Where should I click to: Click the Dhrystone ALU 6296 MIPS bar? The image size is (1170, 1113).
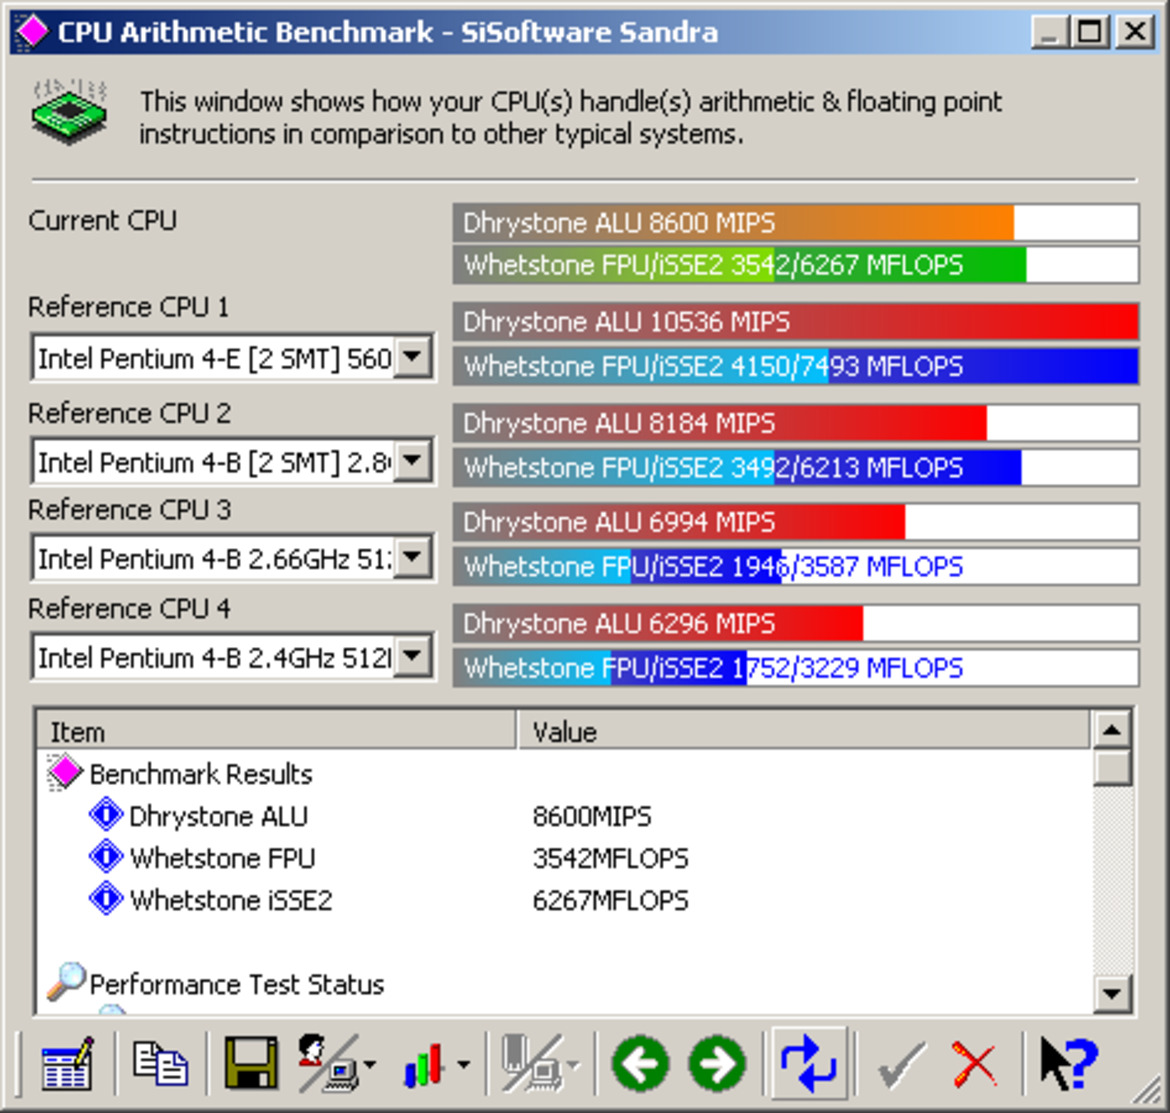click(795, 623)
